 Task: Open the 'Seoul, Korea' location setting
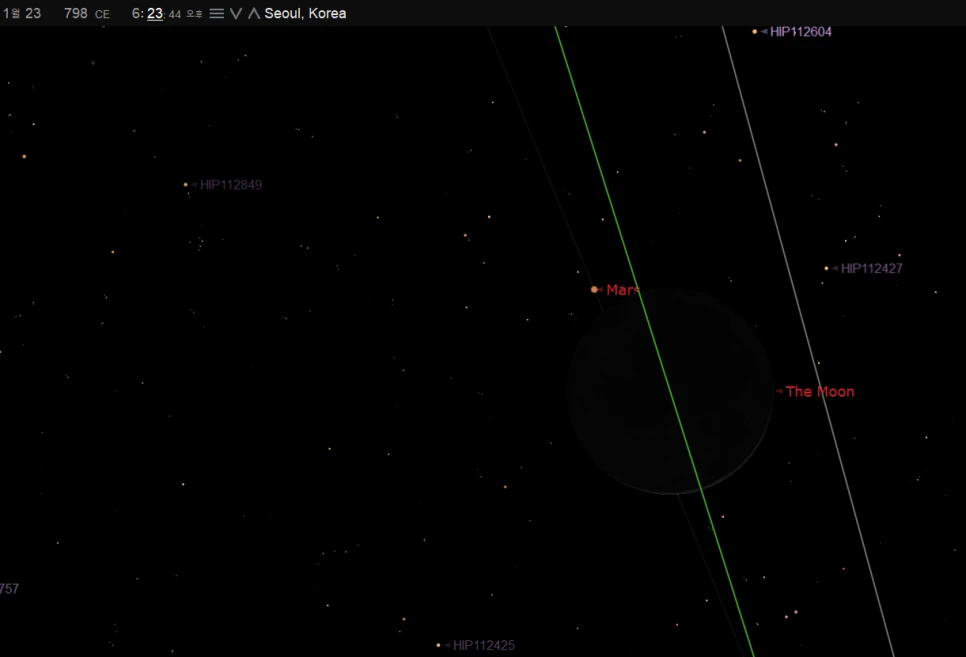pos(305,14)
